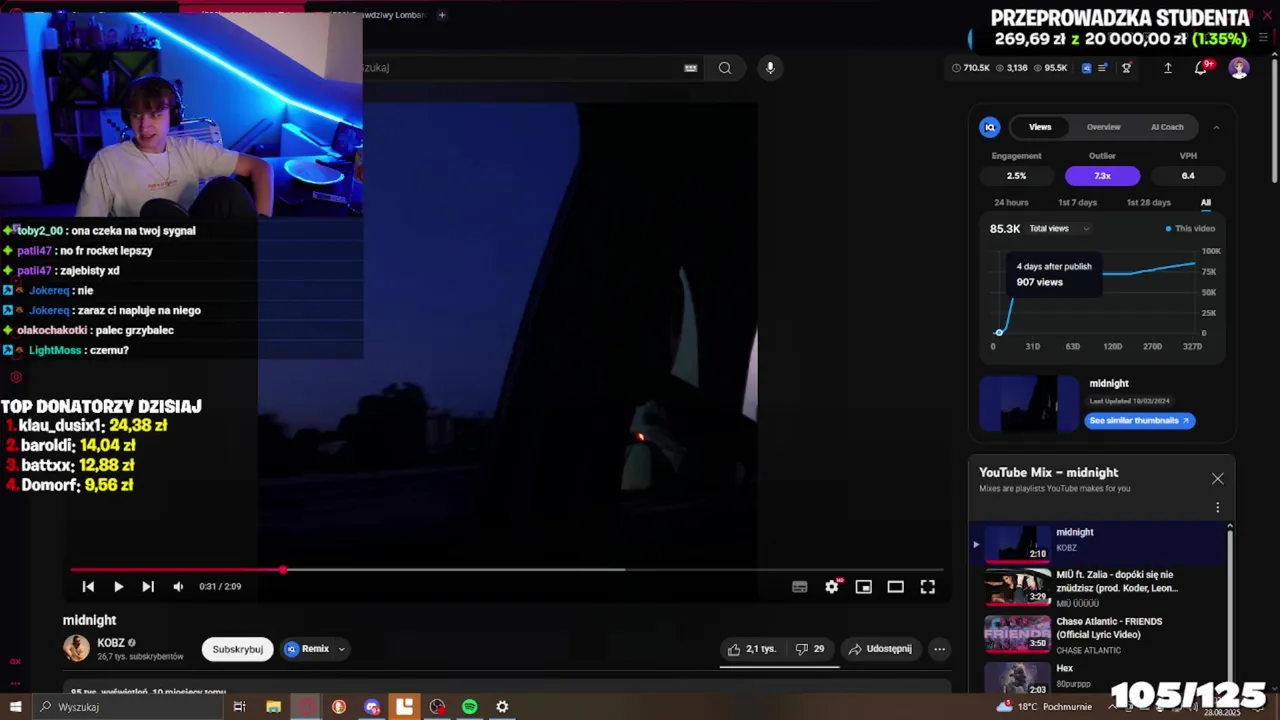Open the Windows Start menu
The width and height of the screenshot is (1280, 720).
(15, 707)
